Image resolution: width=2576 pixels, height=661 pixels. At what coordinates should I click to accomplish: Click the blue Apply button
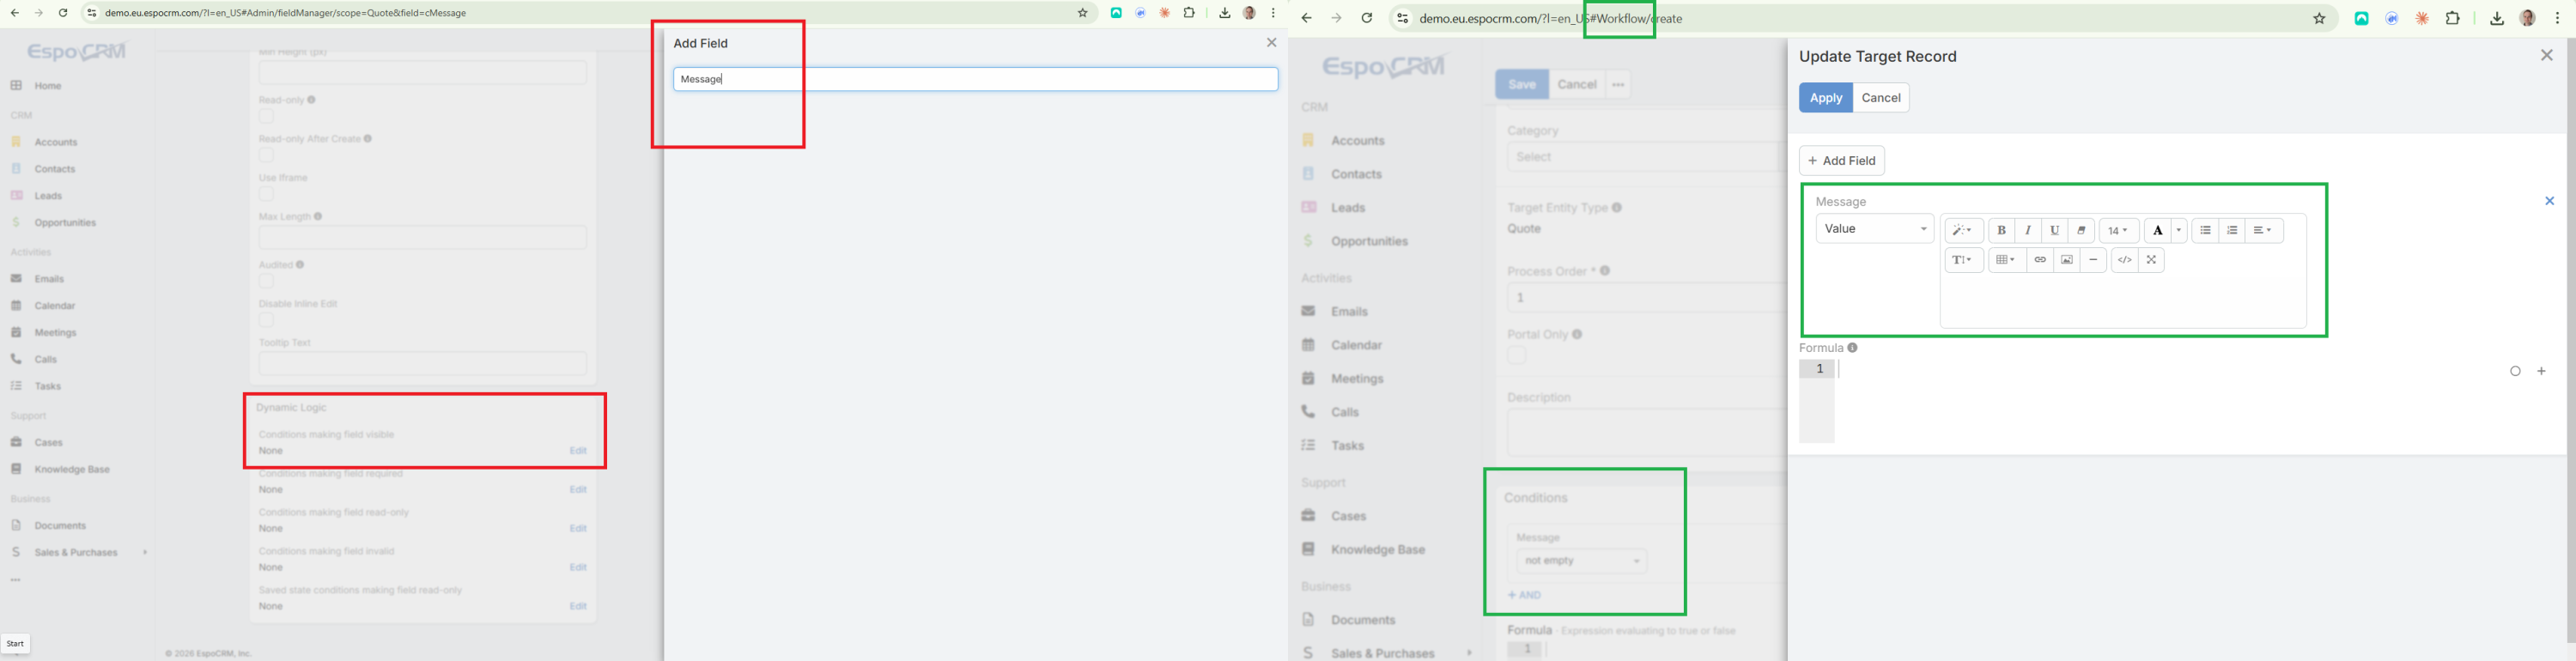pos(1825,98)
